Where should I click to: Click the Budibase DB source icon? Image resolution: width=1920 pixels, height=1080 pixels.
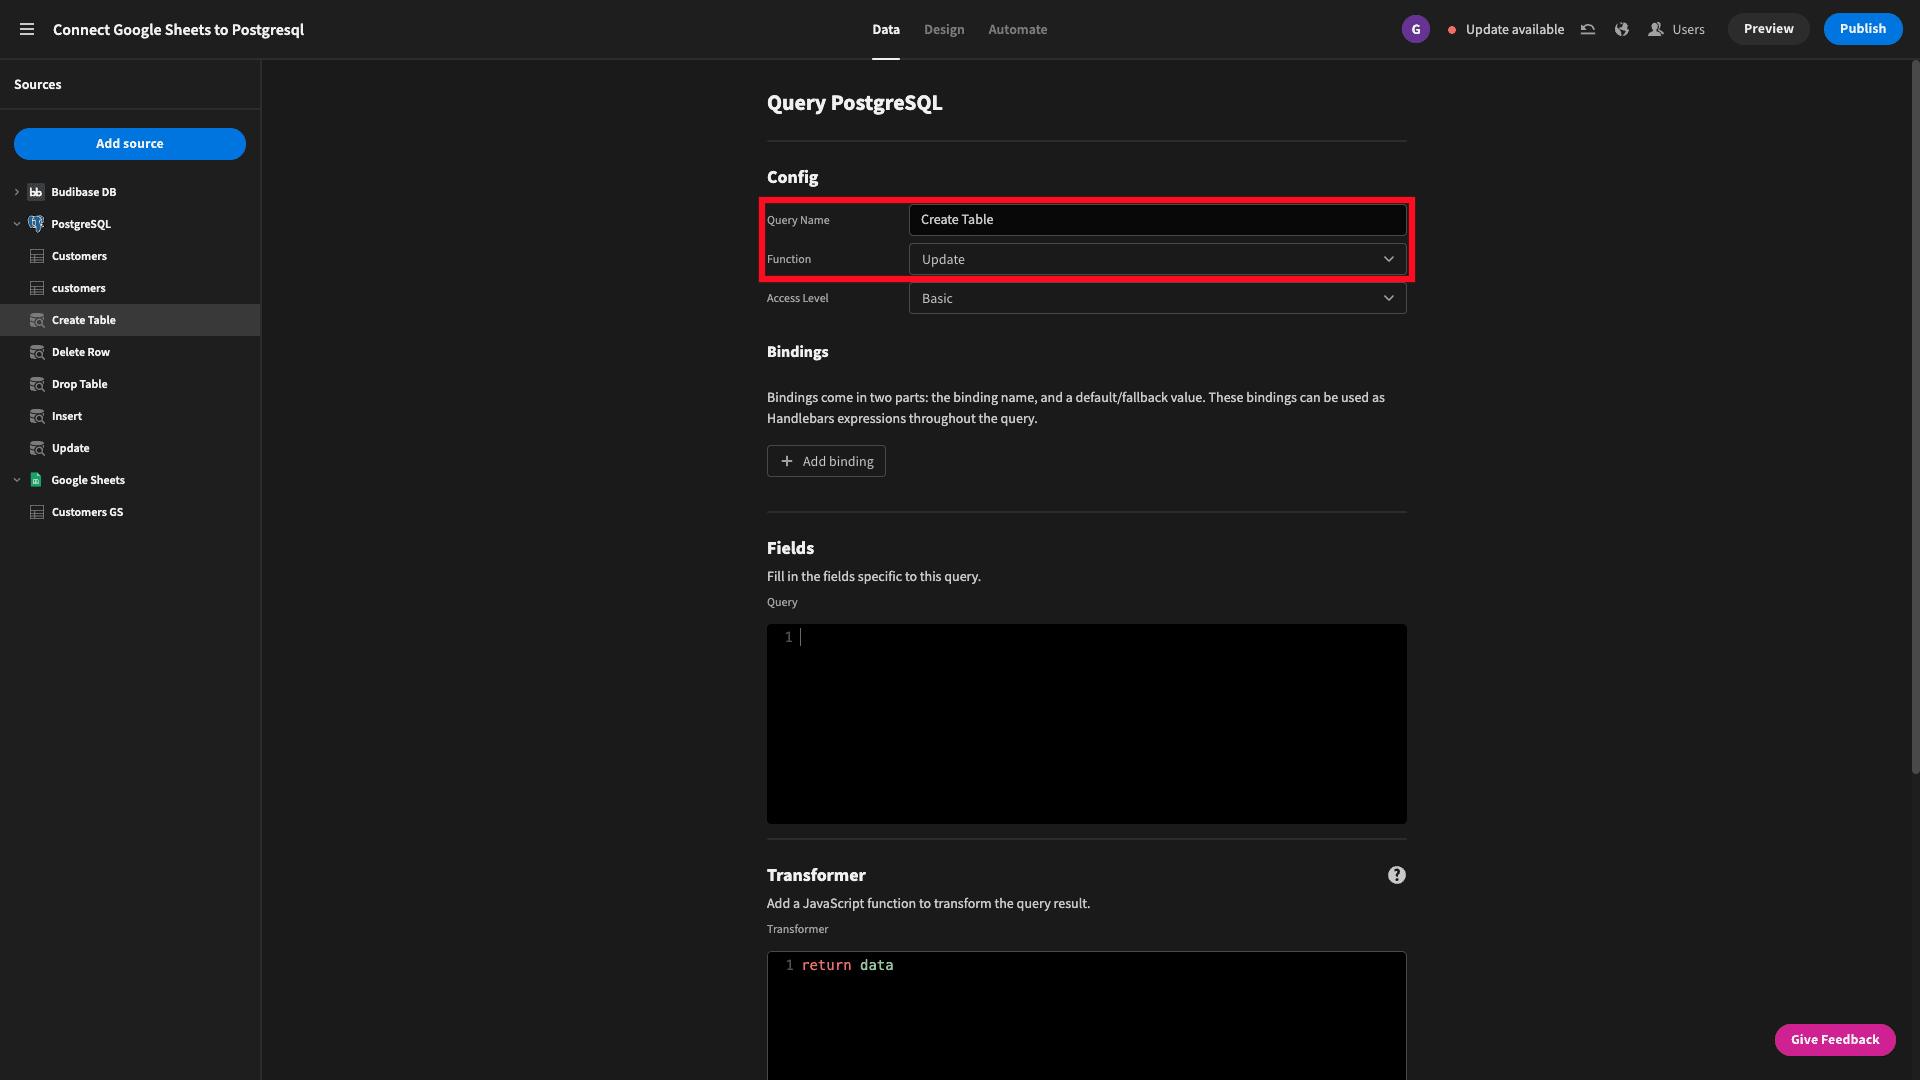coord(37,191)
